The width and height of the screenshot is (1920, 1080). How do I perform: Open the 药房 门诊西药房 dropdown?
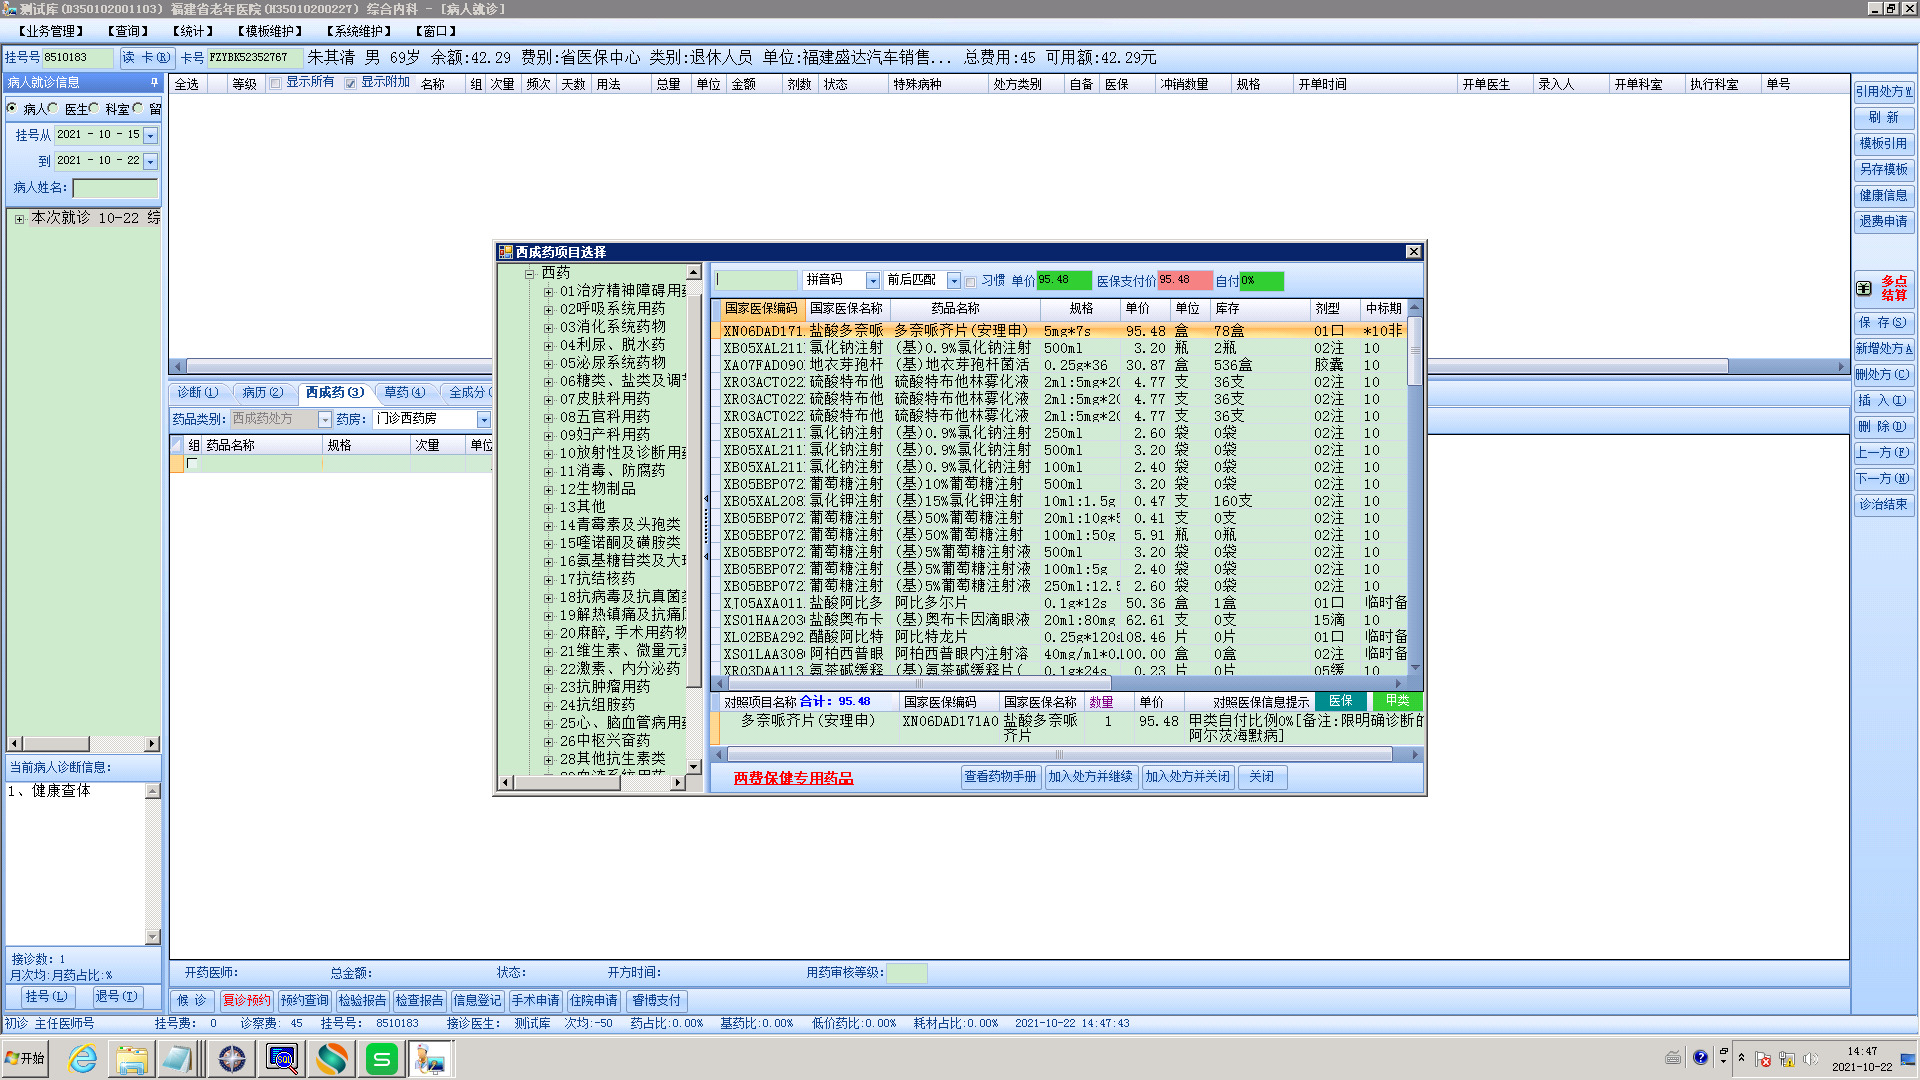[x=483, y=419]
